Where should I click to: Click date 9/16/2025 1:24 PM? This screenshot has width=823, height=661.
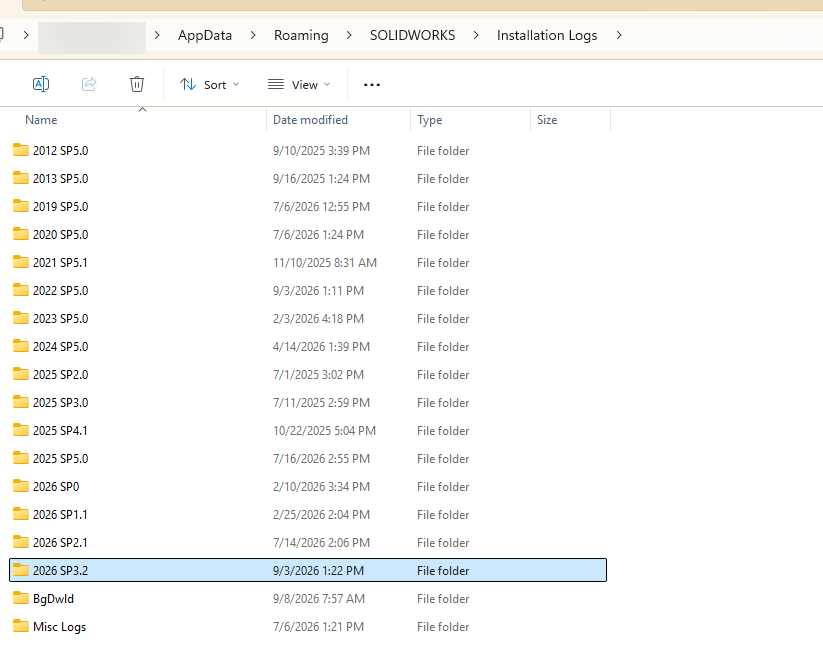coord(321,179)
